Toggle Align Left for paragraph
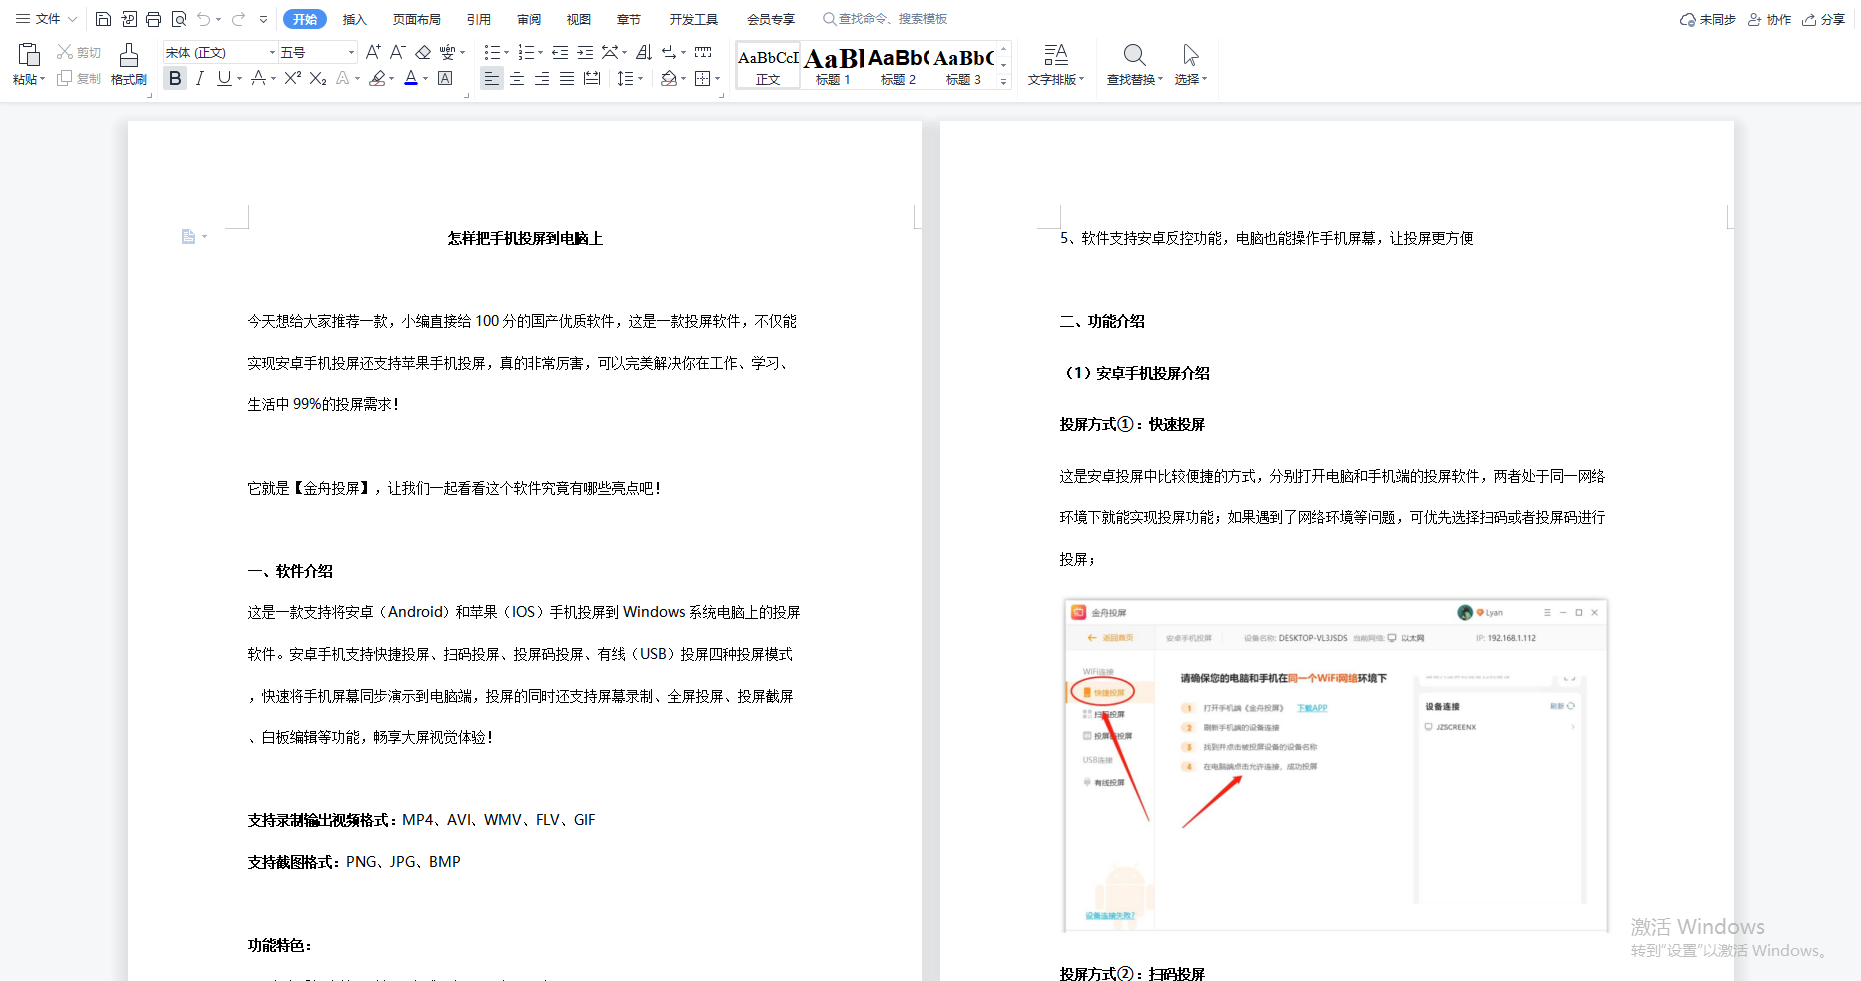The image size is (1861, 981). 491,78
